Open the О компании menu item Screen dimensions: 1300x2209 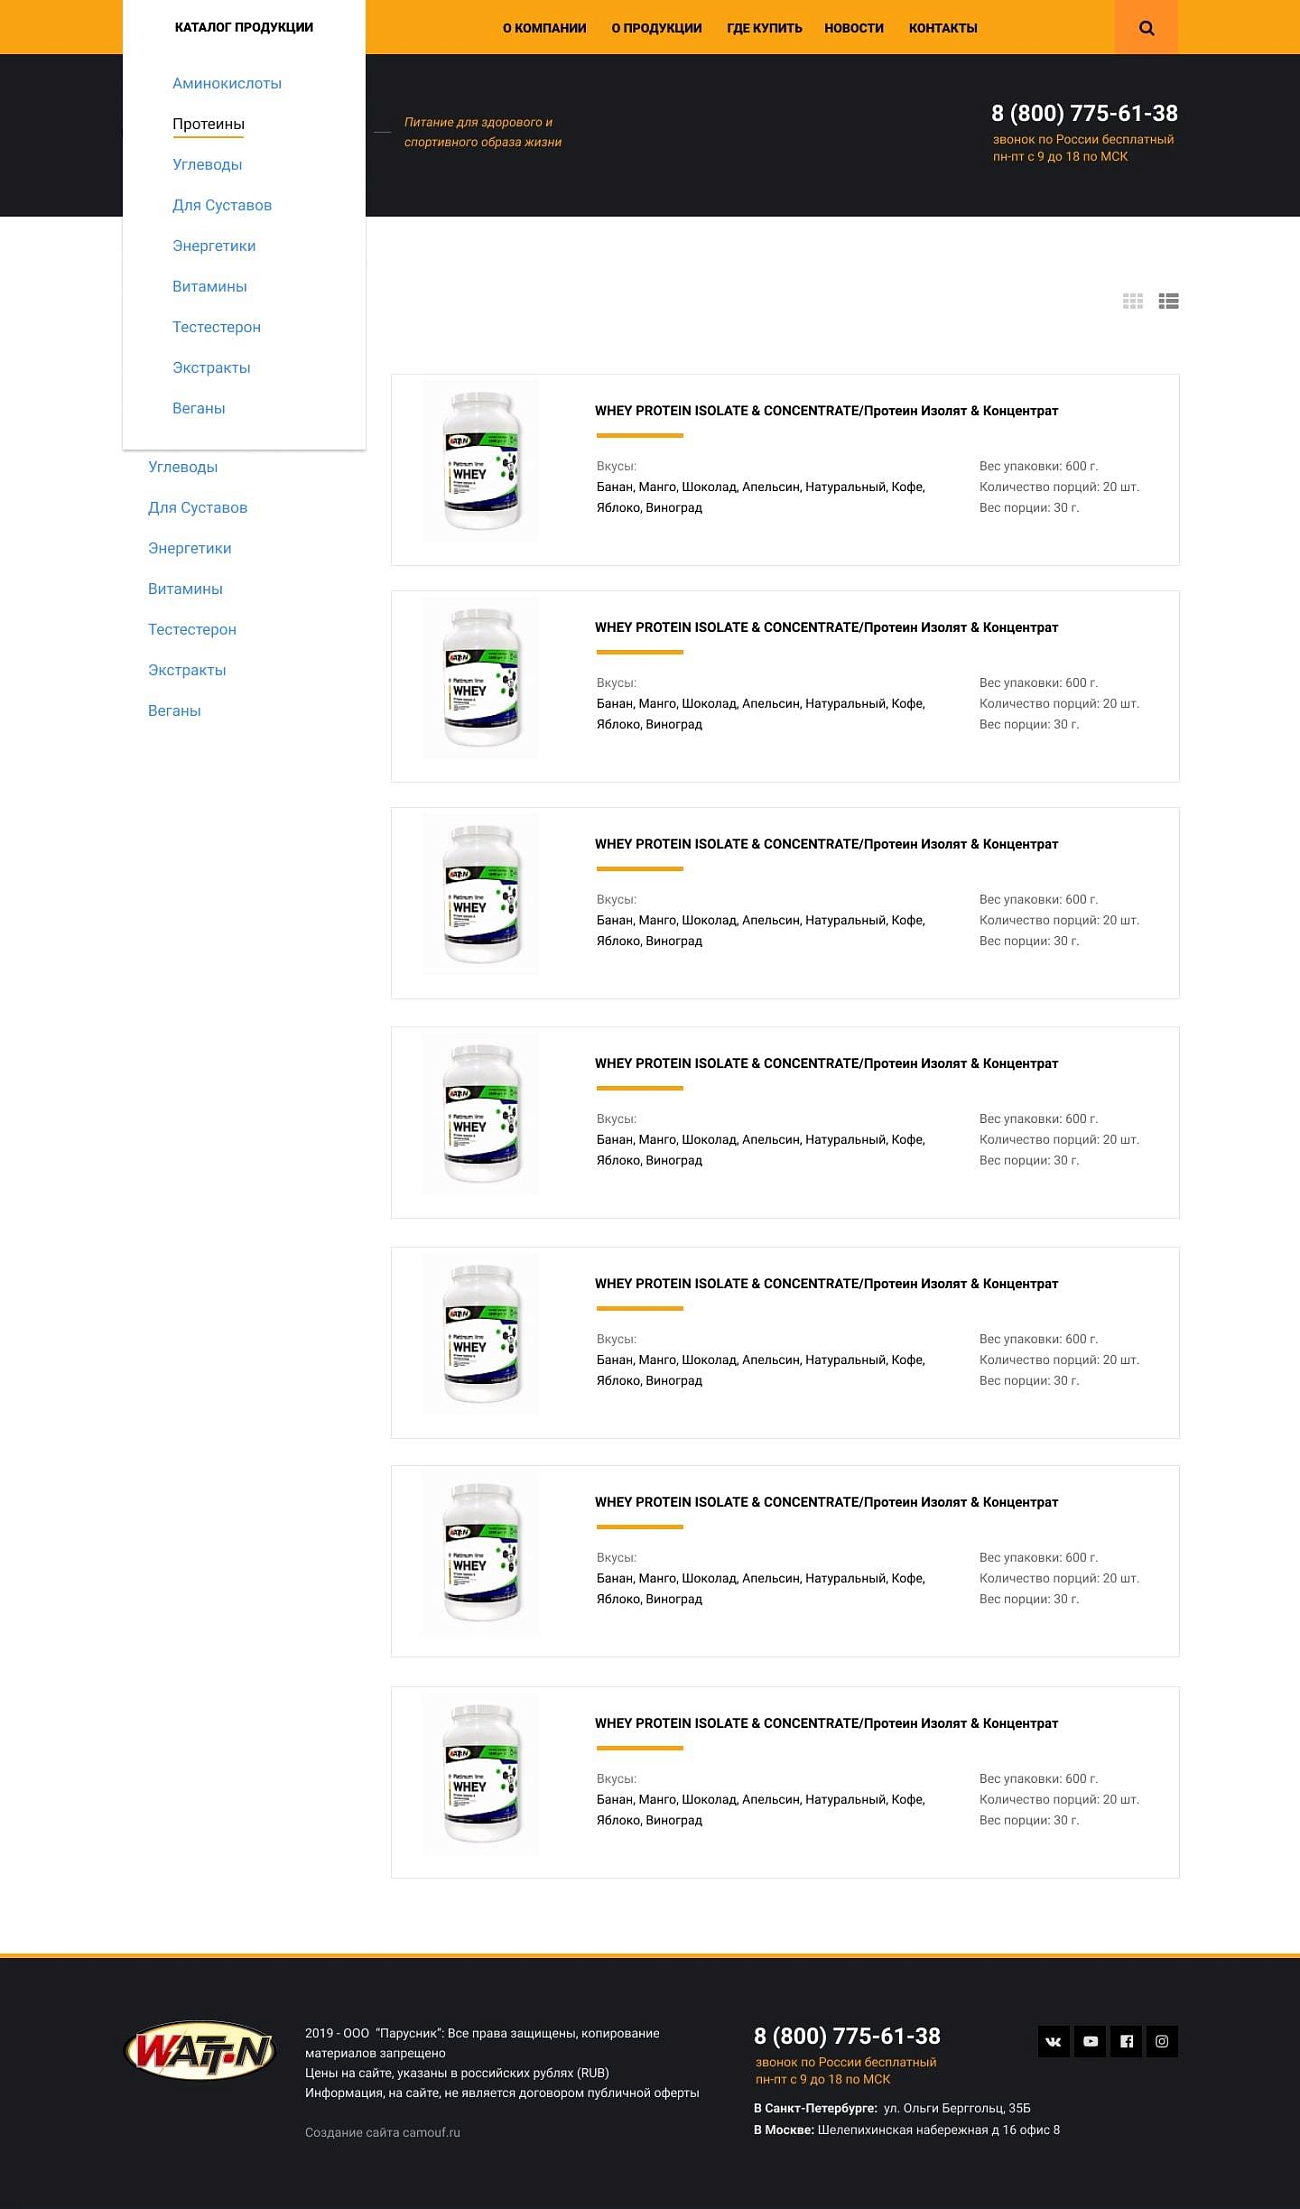544,28
